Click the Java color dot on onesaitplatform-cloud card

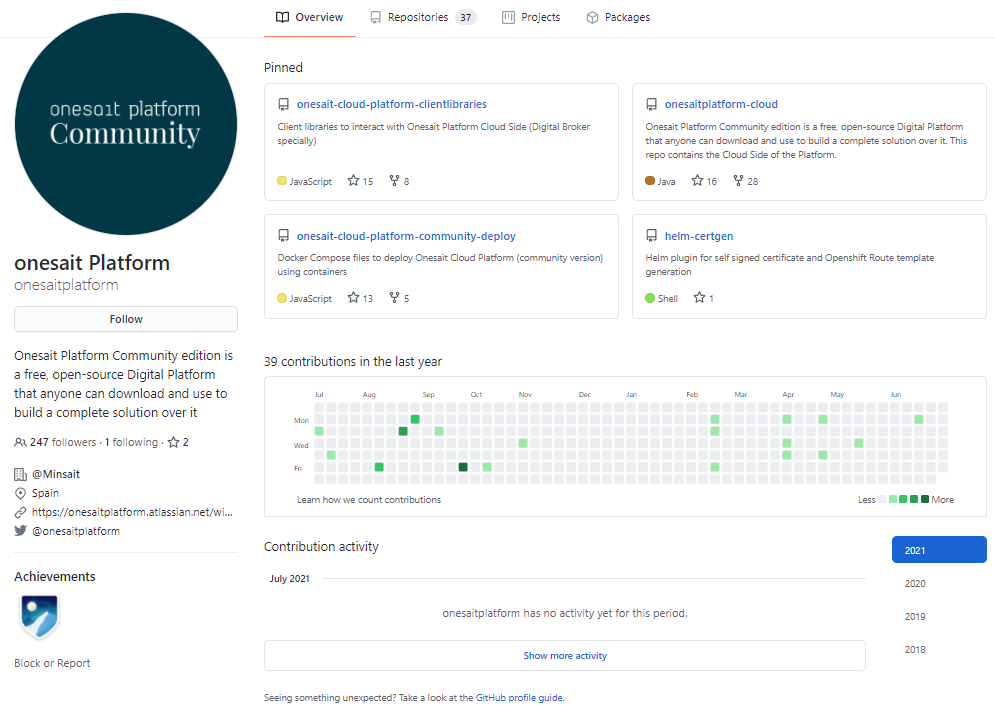650,181
